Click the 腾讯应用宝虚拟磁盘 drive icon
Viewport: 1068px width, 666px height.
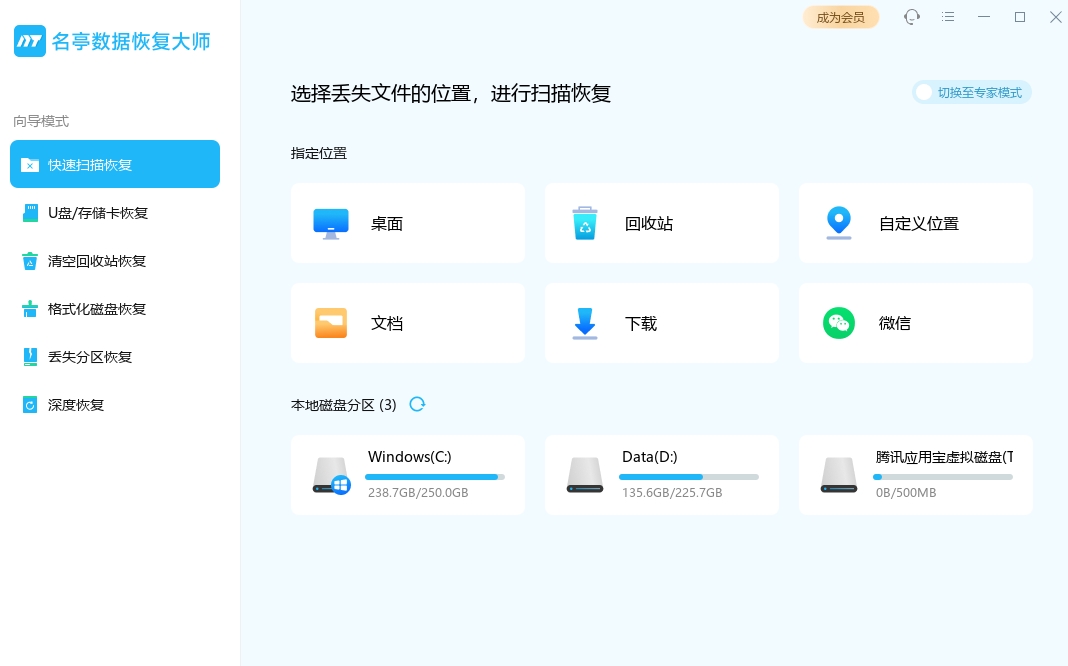tap(838, 475)
